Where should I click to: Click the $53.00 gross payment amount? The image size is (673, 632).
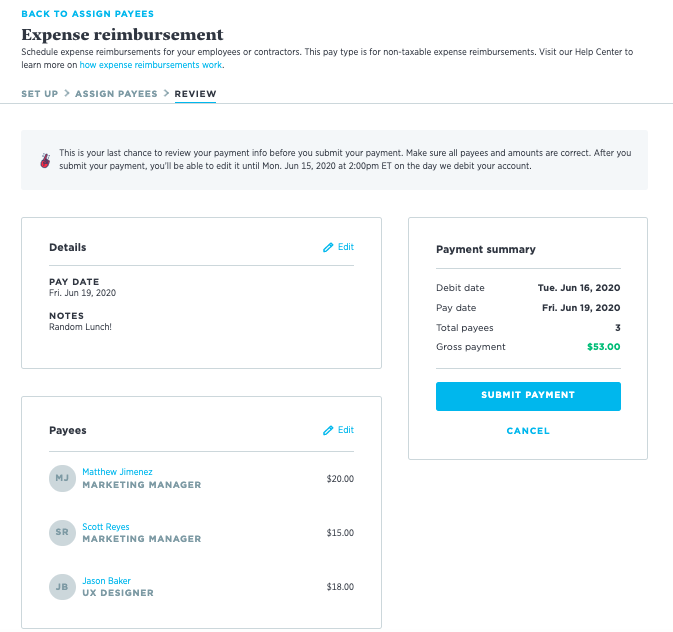(603, 347)
